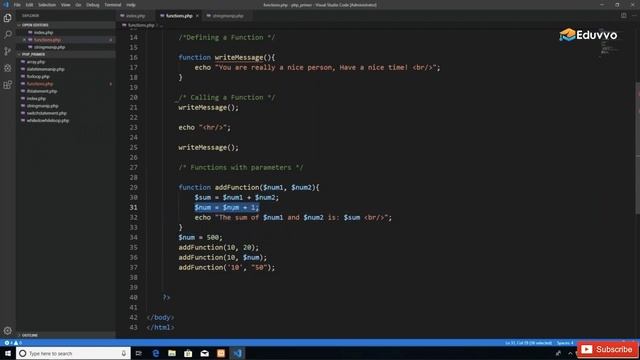This screenshot has width=640, height=360.
Task: Click the closing '</body>' tag on line 42
Action: 160,317
